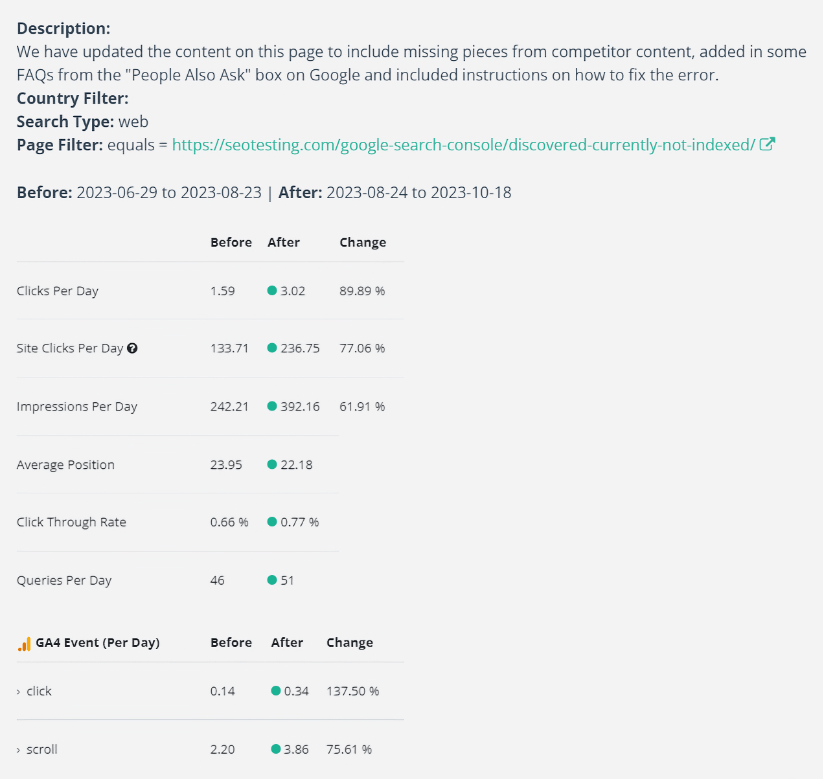Click the green dot beside scroll value 3.86
This screenshot has width=823, height=779.
(x=276, y=749)
